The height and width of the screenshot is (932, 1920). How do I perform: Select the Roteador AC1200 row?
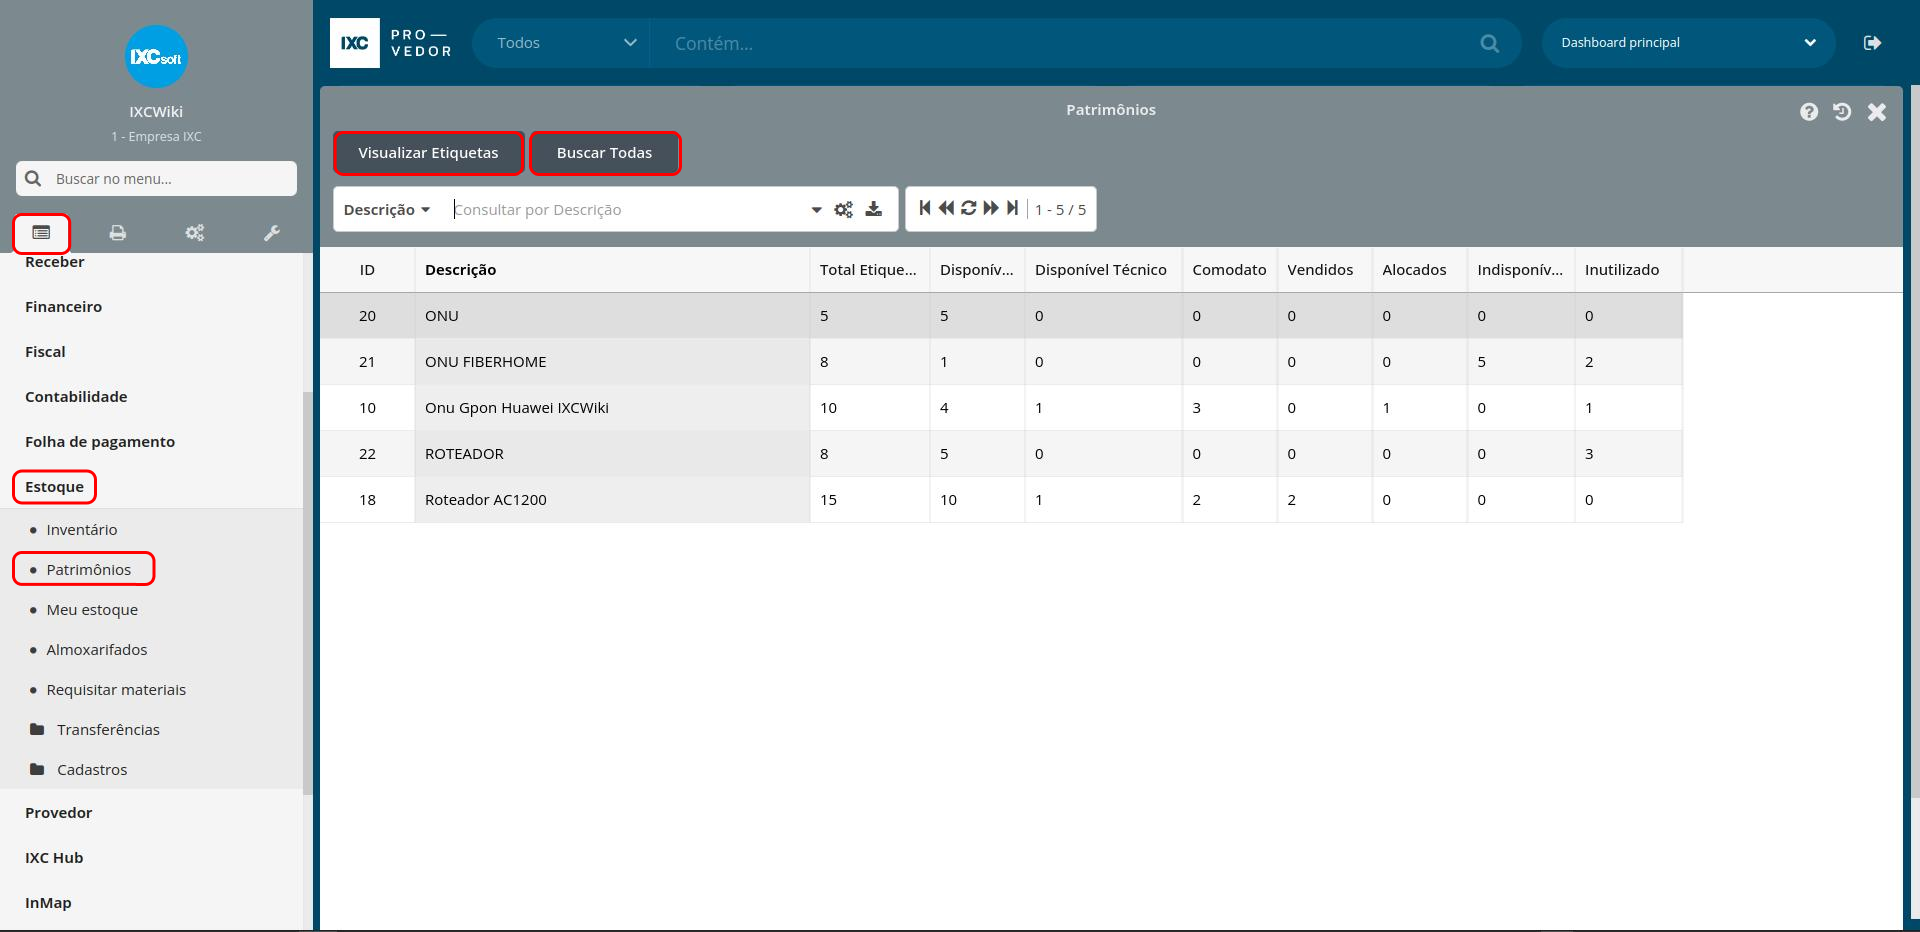(x=1001, y=500)
